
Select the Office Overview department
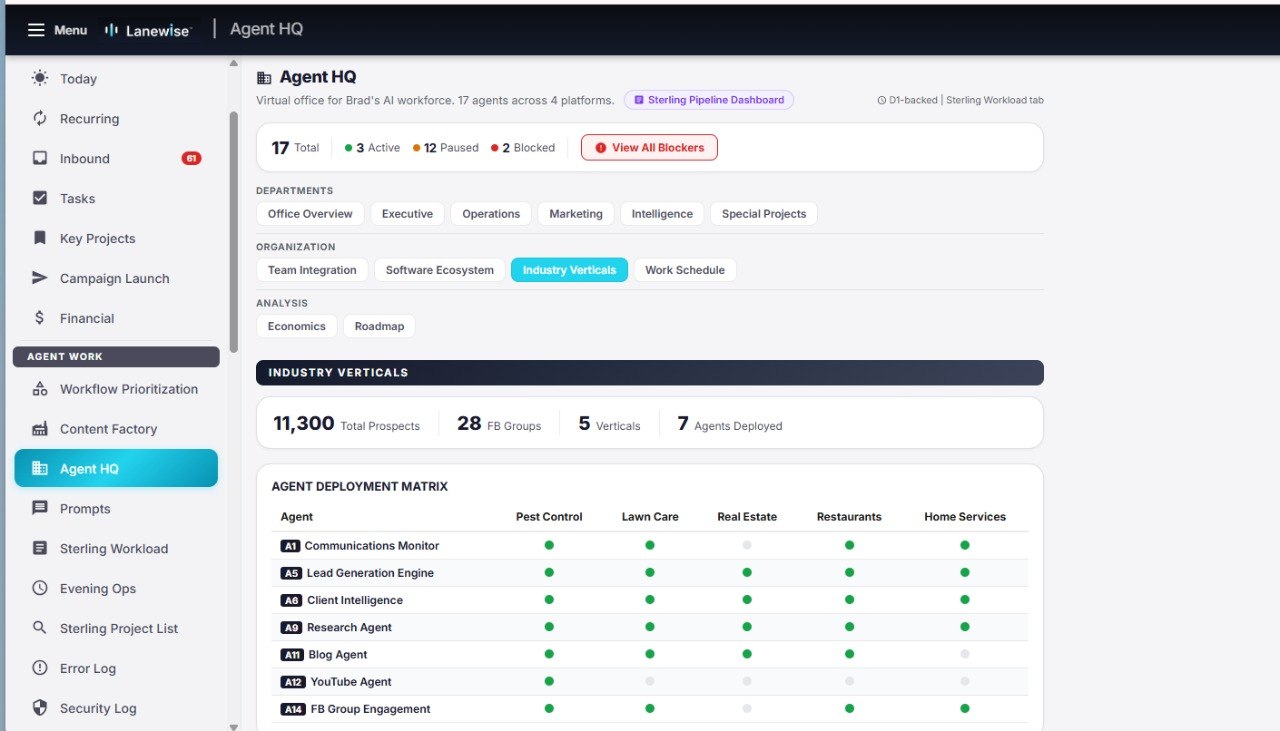click(x=310, y=214)
